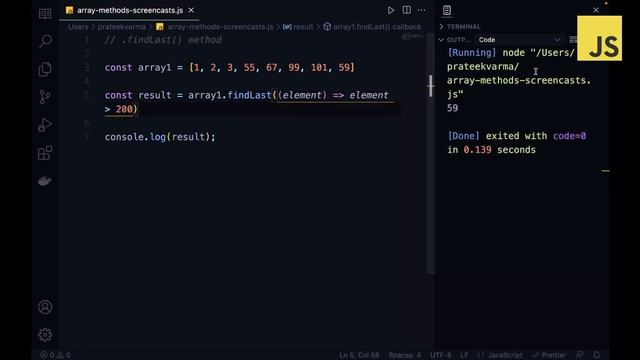Click the .findLast() method comment line

pyautogui.click(x=163, y=40)
